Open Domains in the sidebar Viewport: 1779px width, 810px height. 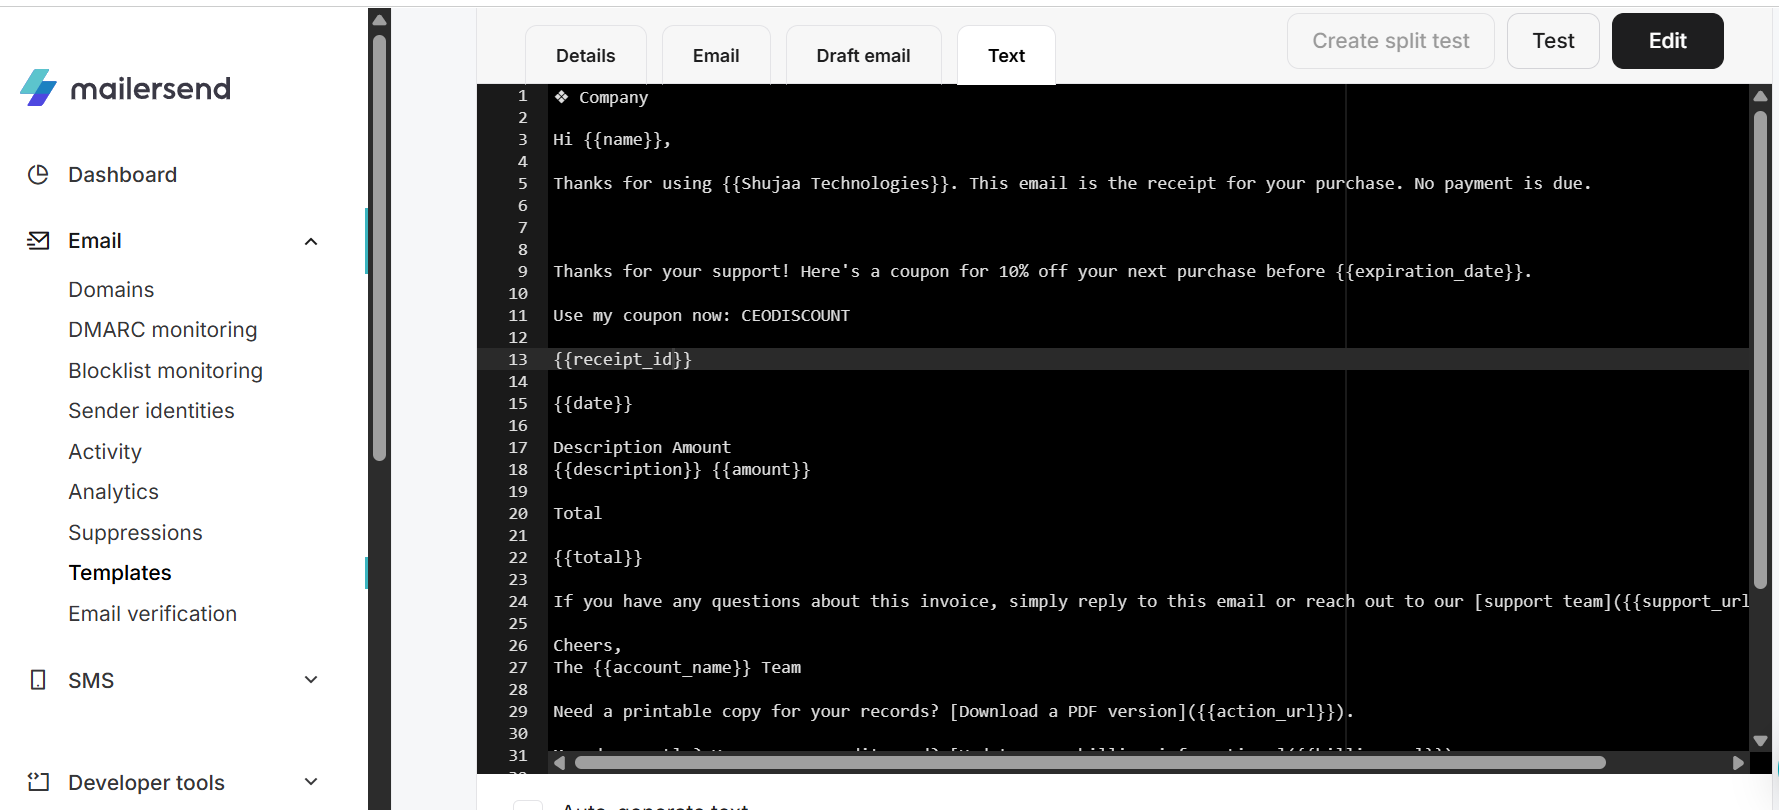pyautogui.click(x=111, y=290)
